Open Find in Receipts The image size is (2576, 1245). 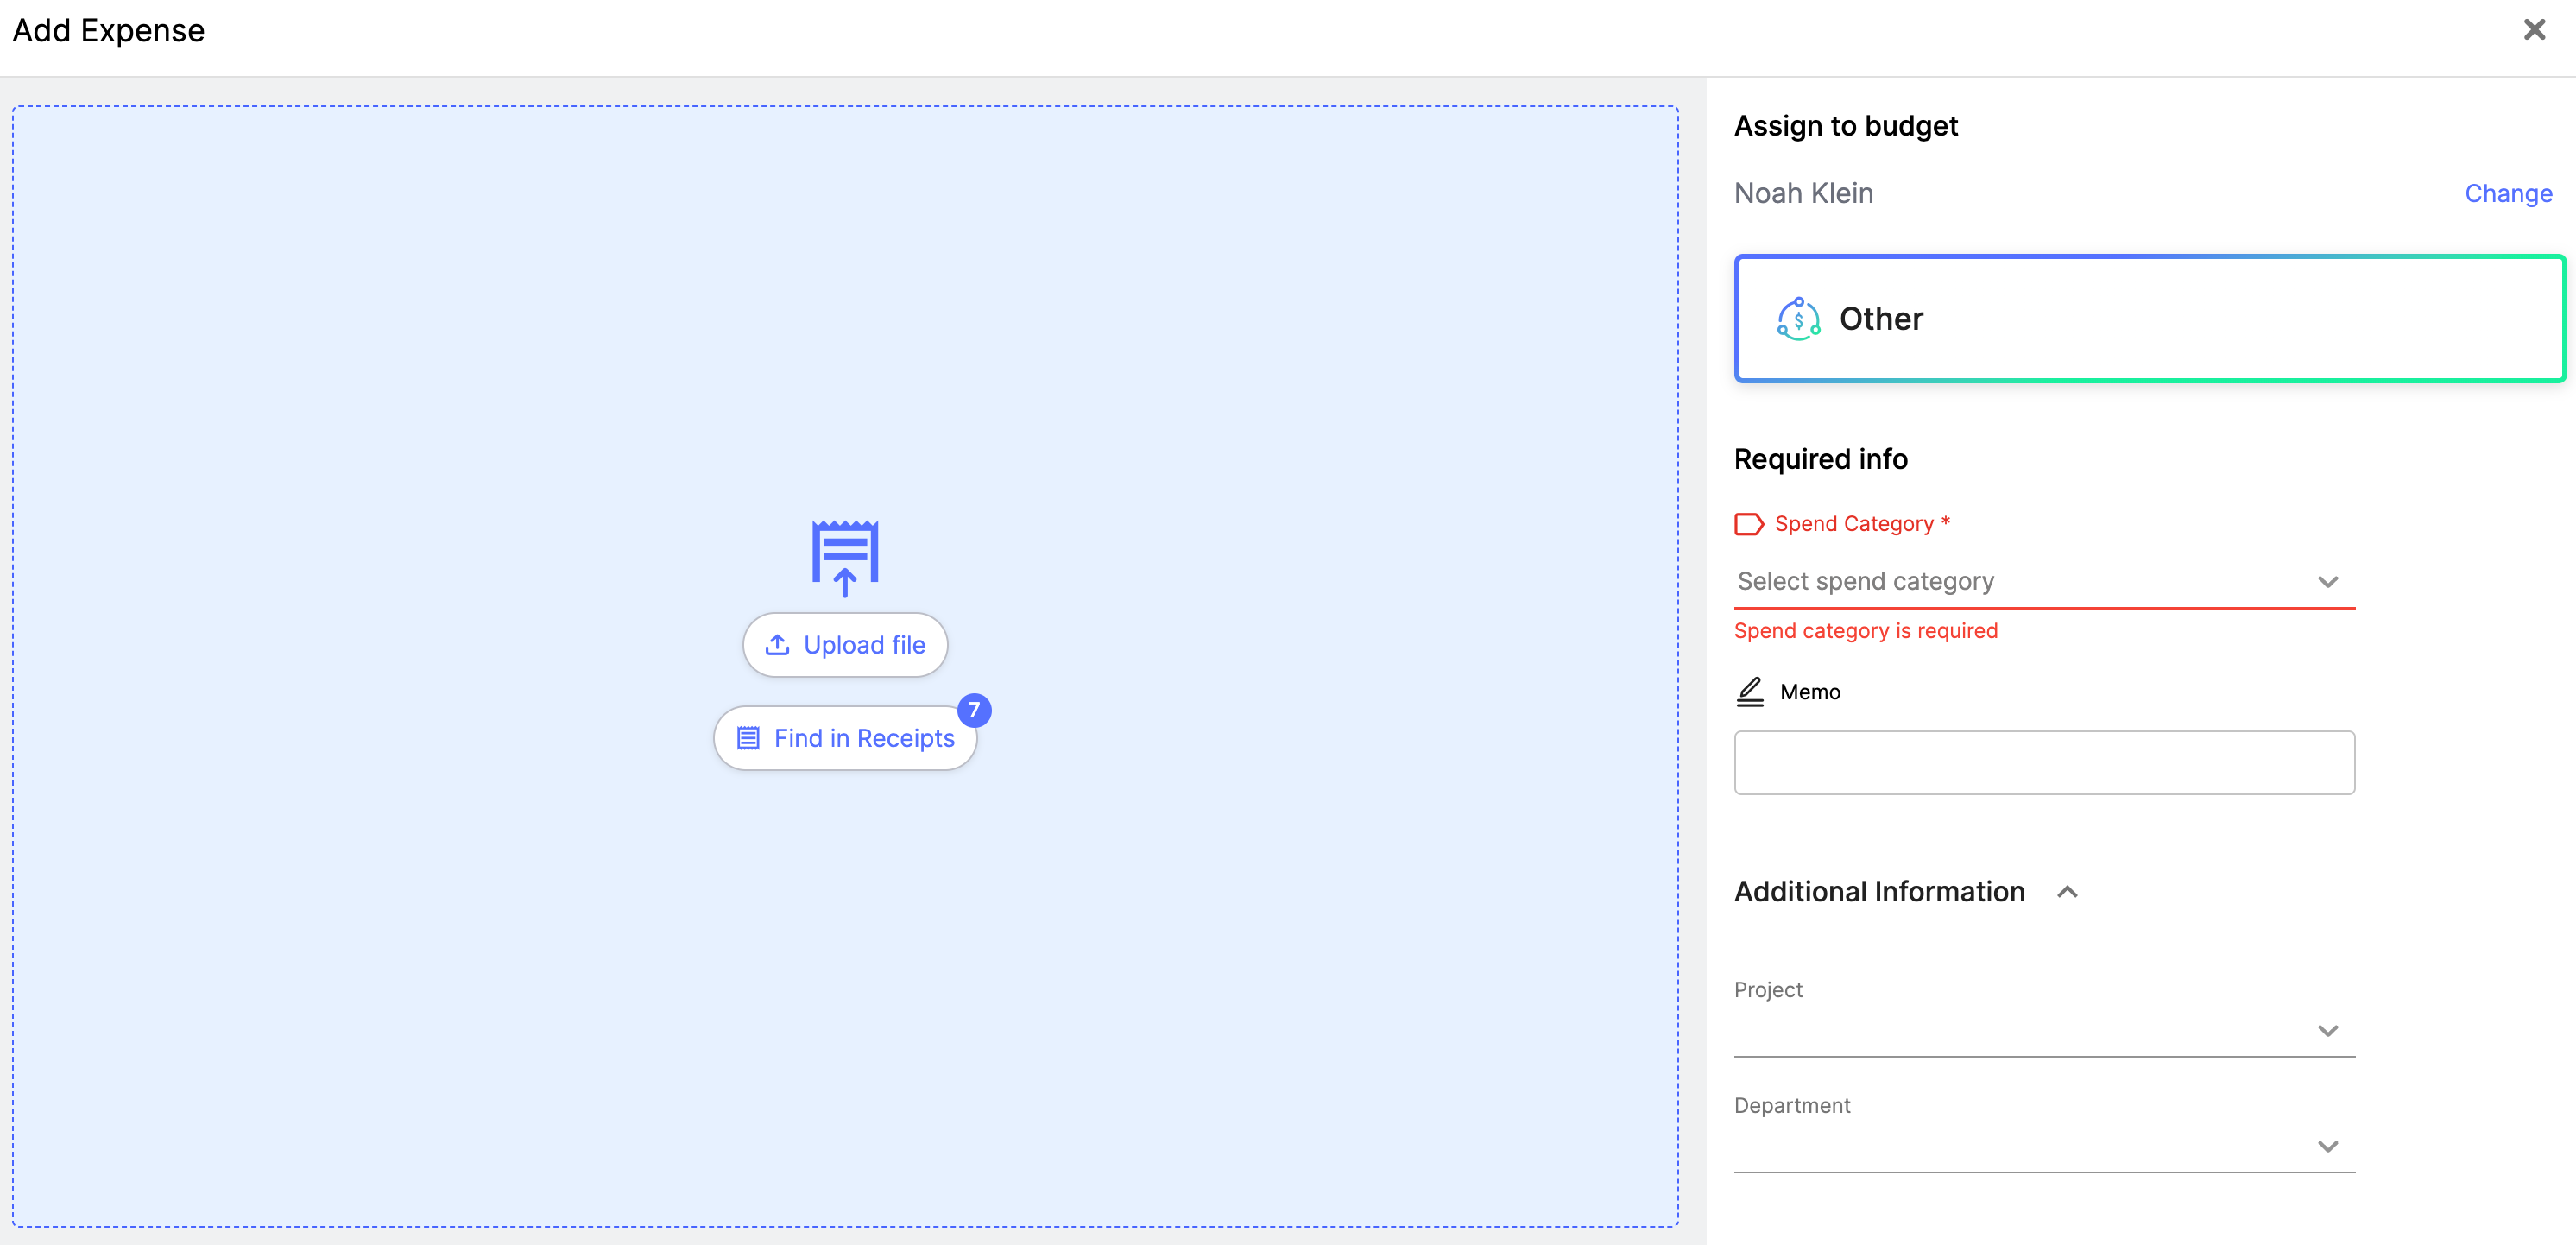pyautogui.click(x=845, y=738)
